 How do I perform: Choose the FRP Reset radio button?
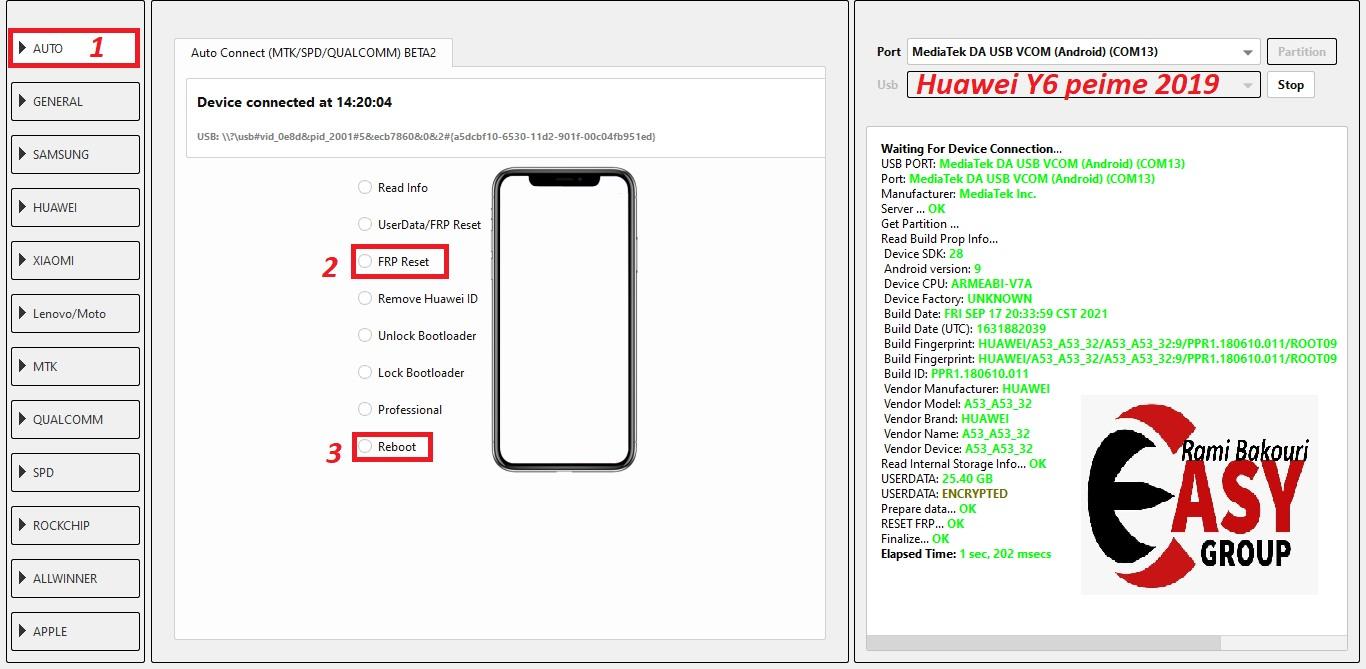(x=394, y=261)
